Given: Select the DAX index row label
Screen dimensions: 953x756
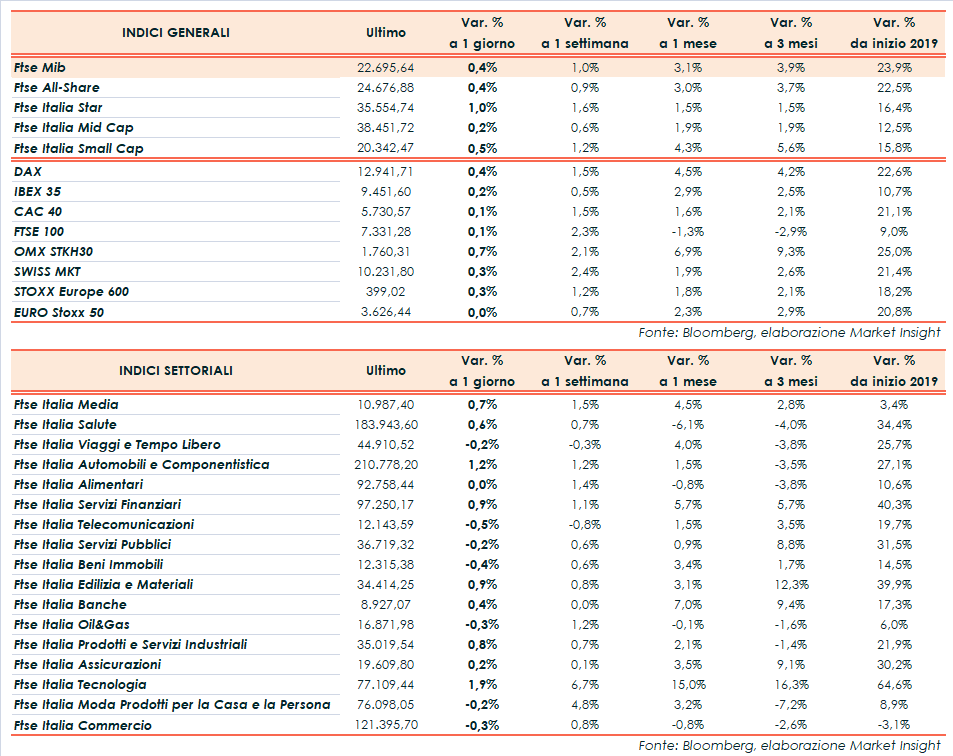Looking at the screenshot, I should pyautogui.click(x=28, y=171).
